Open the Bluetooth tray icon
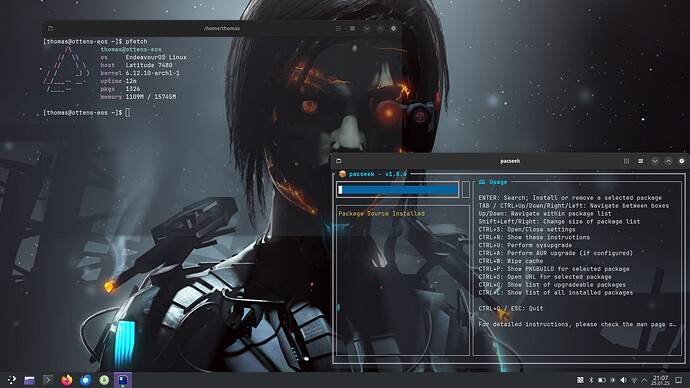This screenshot has width=690, height=388. [x=591, y=380]
